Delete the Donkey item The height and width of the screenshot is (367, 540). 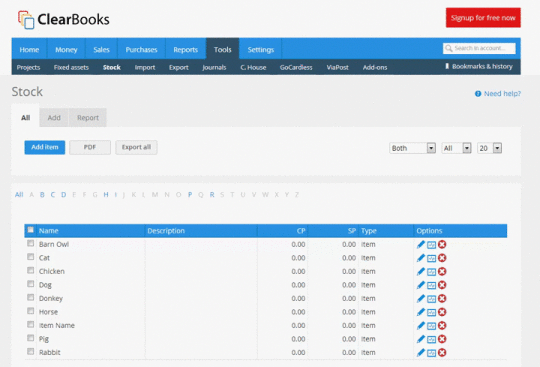[442, 298]
